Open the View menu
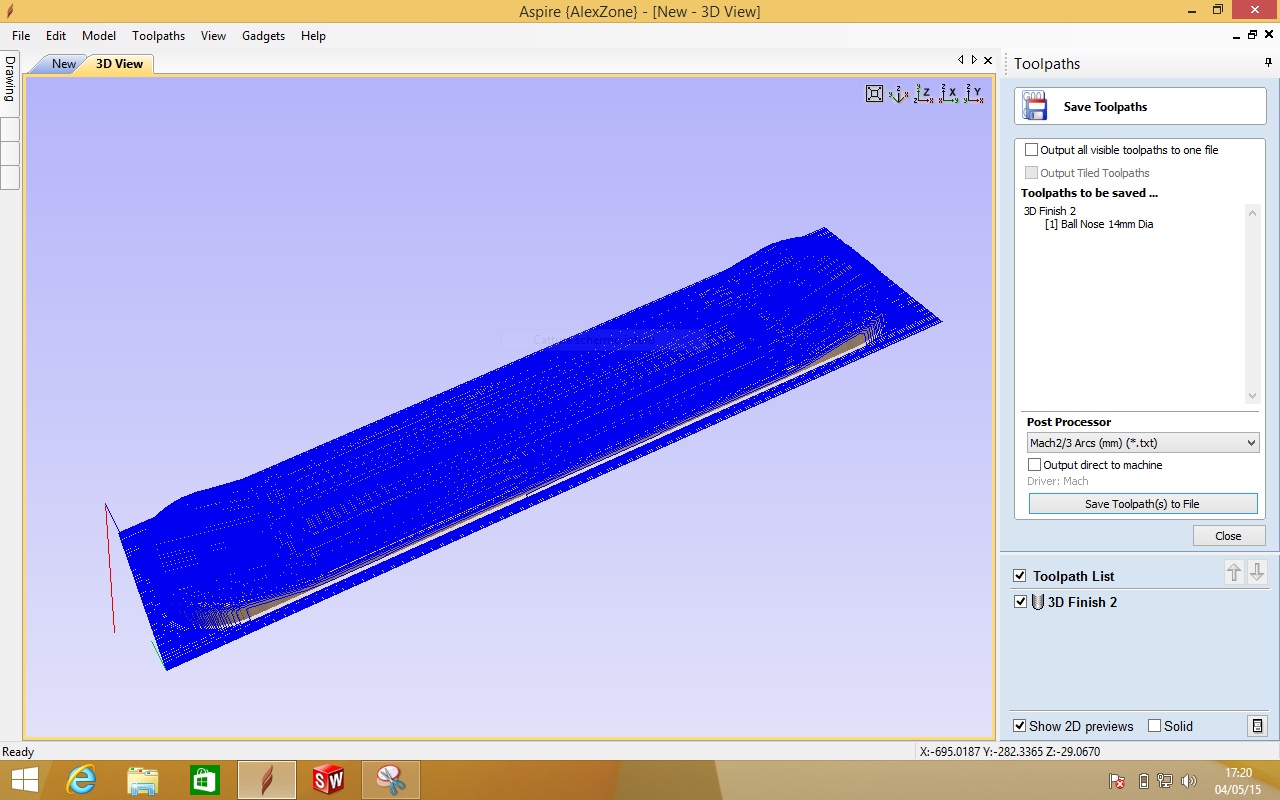 pos(214,35)
